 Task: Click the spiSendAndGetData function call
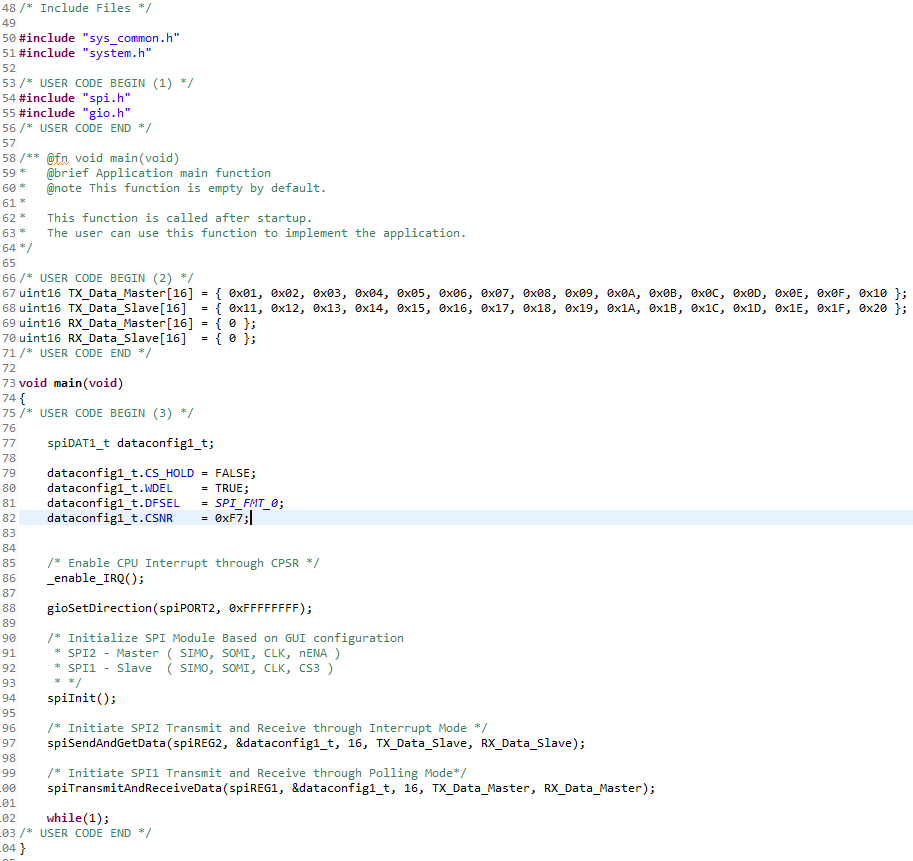[x=316, y=743]
